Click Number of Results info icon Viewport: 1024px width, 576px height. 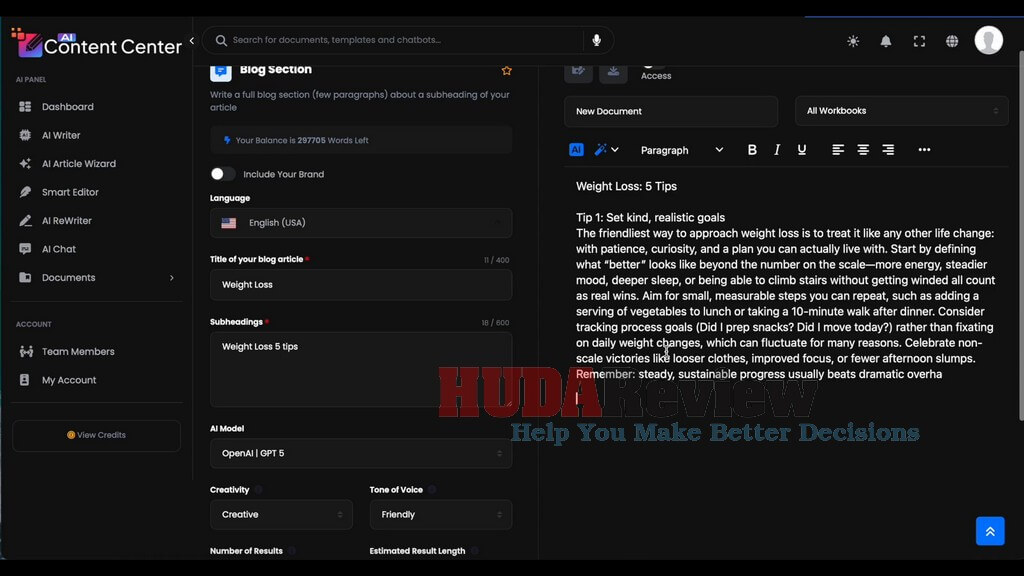(x=292, y=551)
